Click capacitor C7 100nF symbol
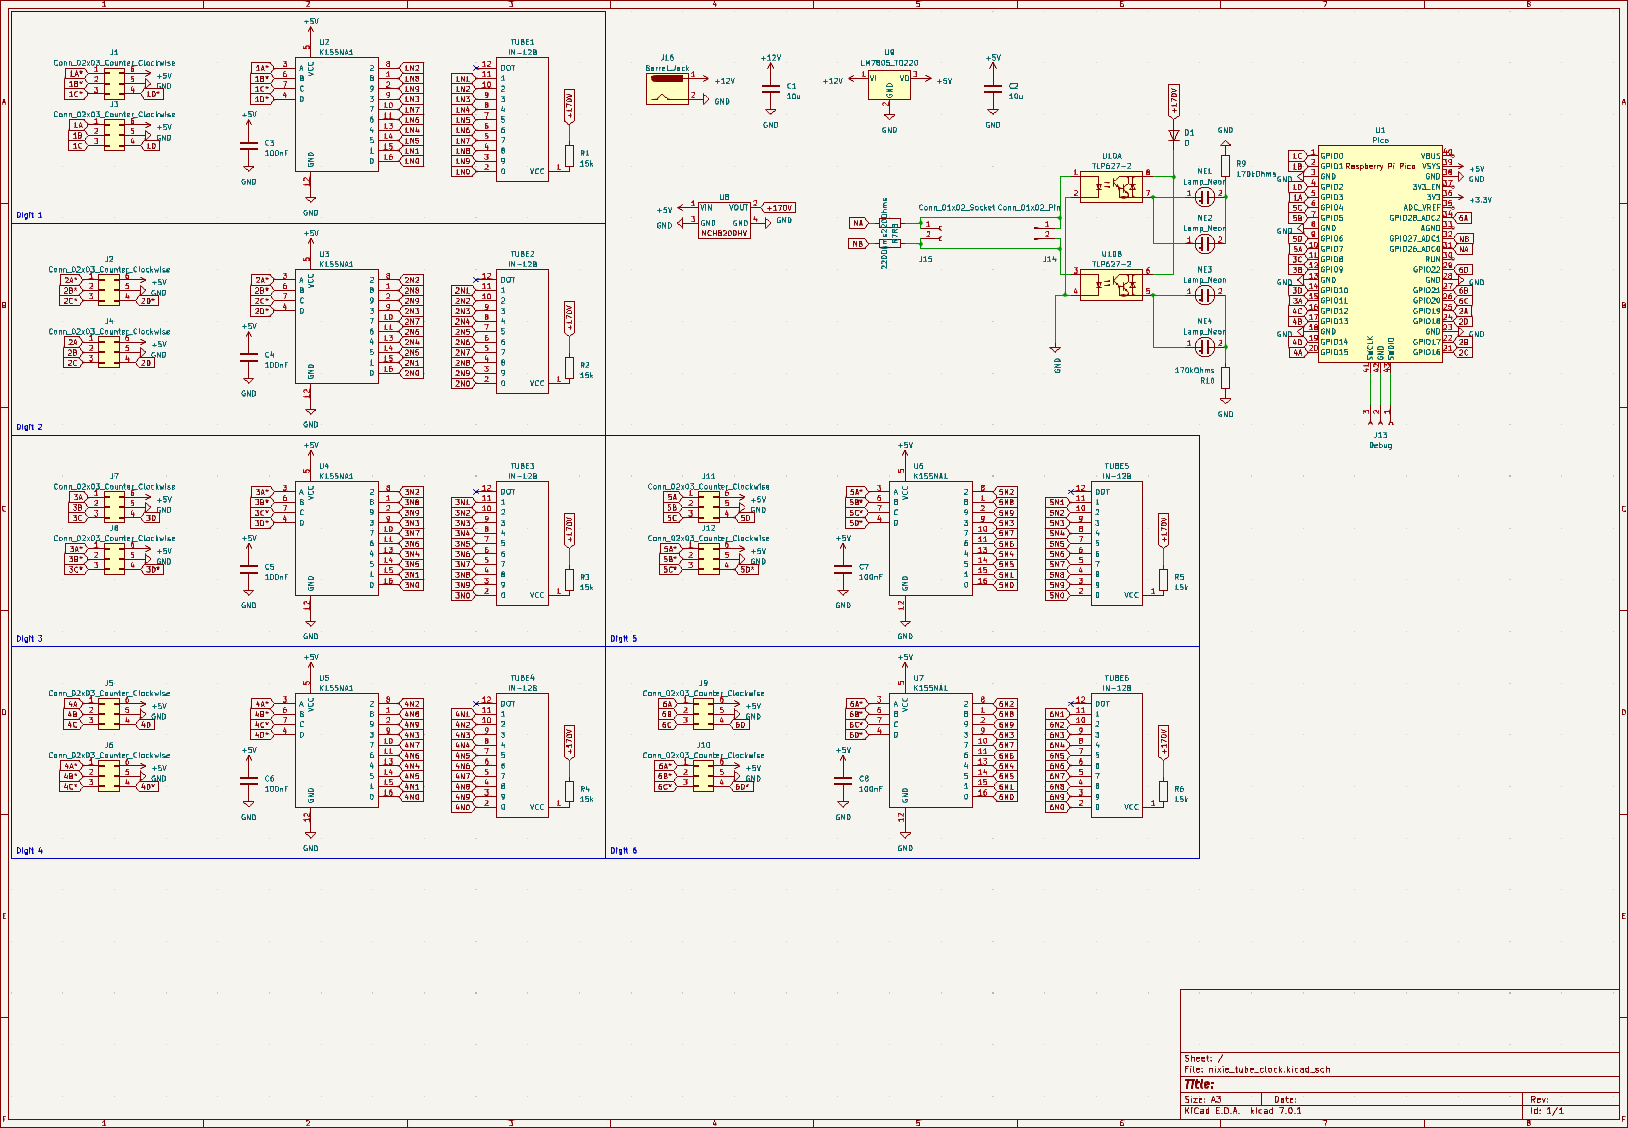This screenshot has width=1628, height=1128. pyautogui.click(x=843, y=571)
